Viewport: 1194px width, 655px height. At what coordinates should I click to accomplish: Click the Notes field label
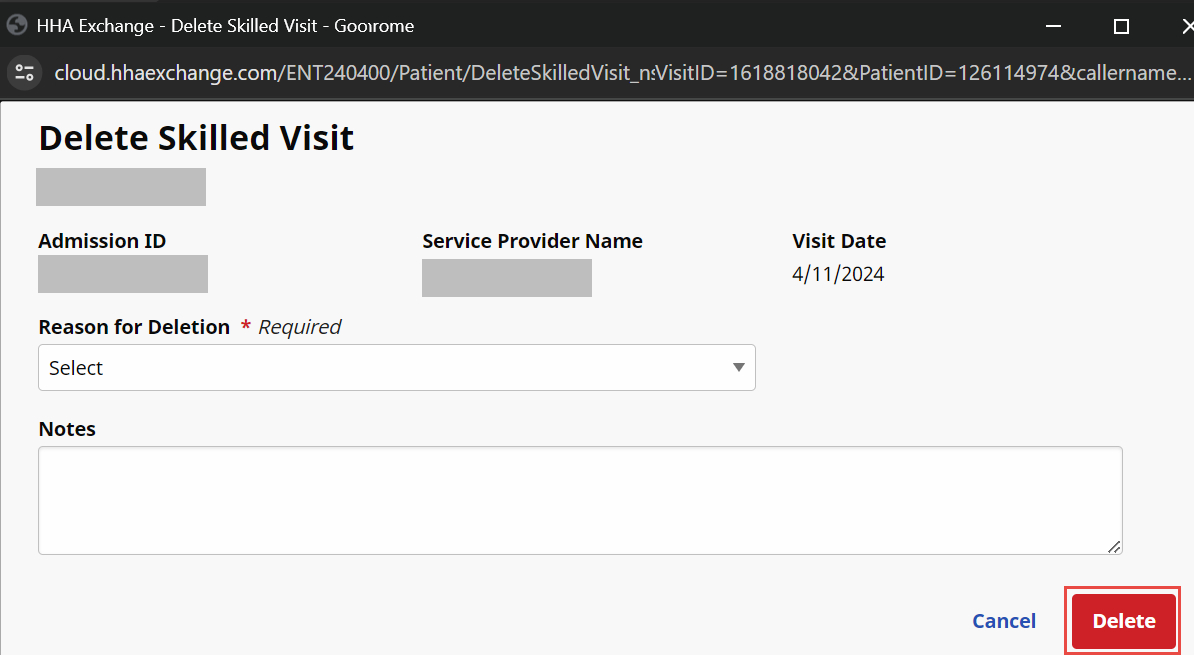(67, 429)
